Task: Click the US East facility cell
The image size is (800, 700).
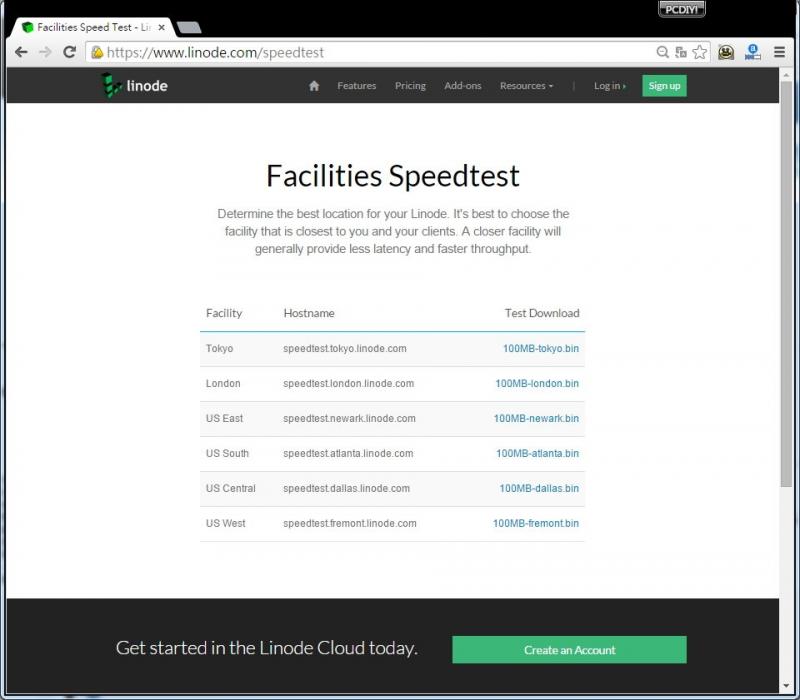Action: pyautogui.click(x=224, y=418)
